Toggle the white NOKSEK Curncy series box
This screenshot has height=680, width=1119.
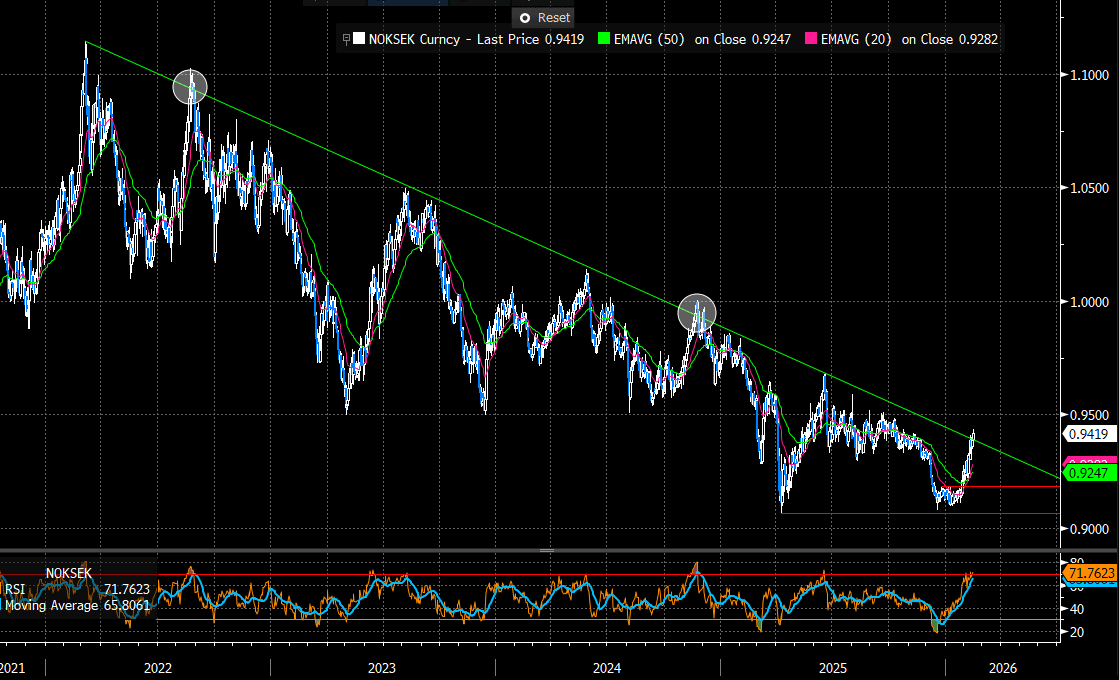tap(356, 39)
